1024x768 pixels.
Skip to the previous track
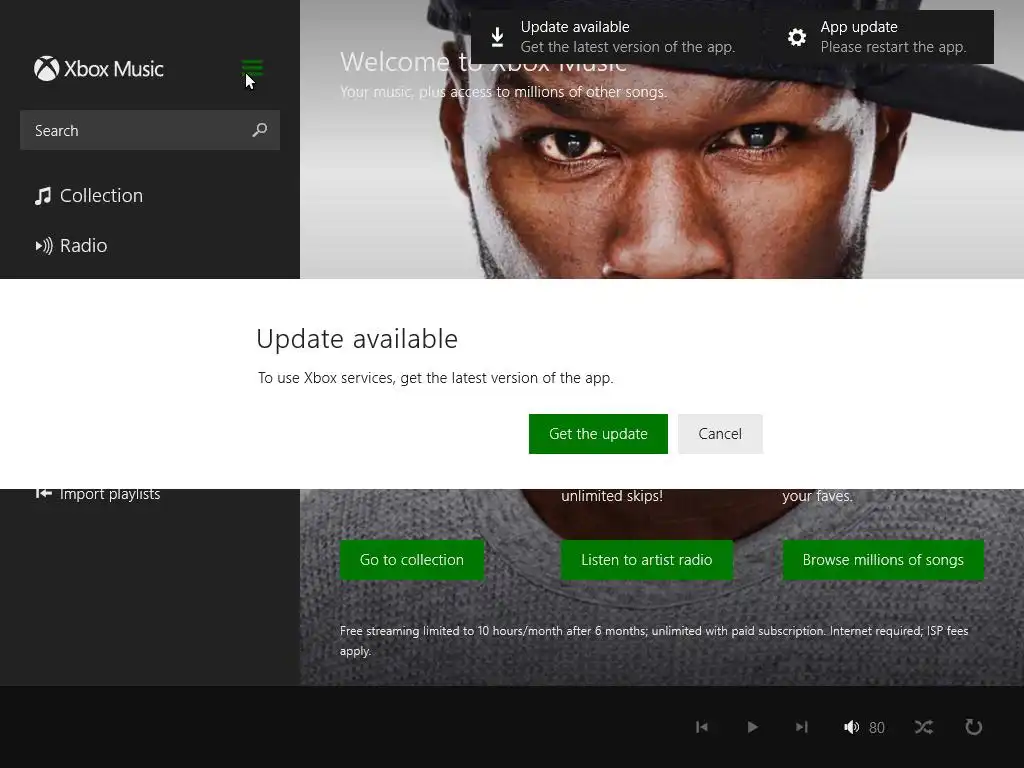(702, 727)
